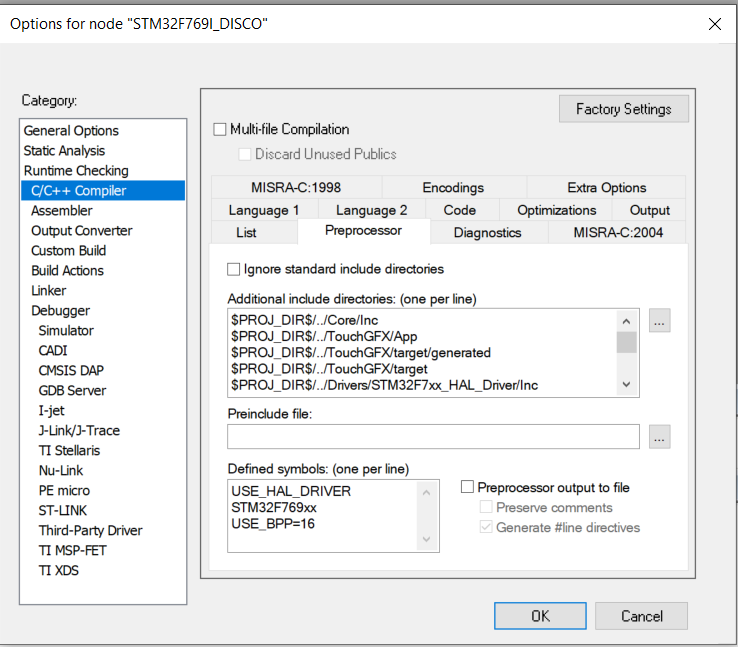Open the MISRA-C:1998 tab

point(296,187)
